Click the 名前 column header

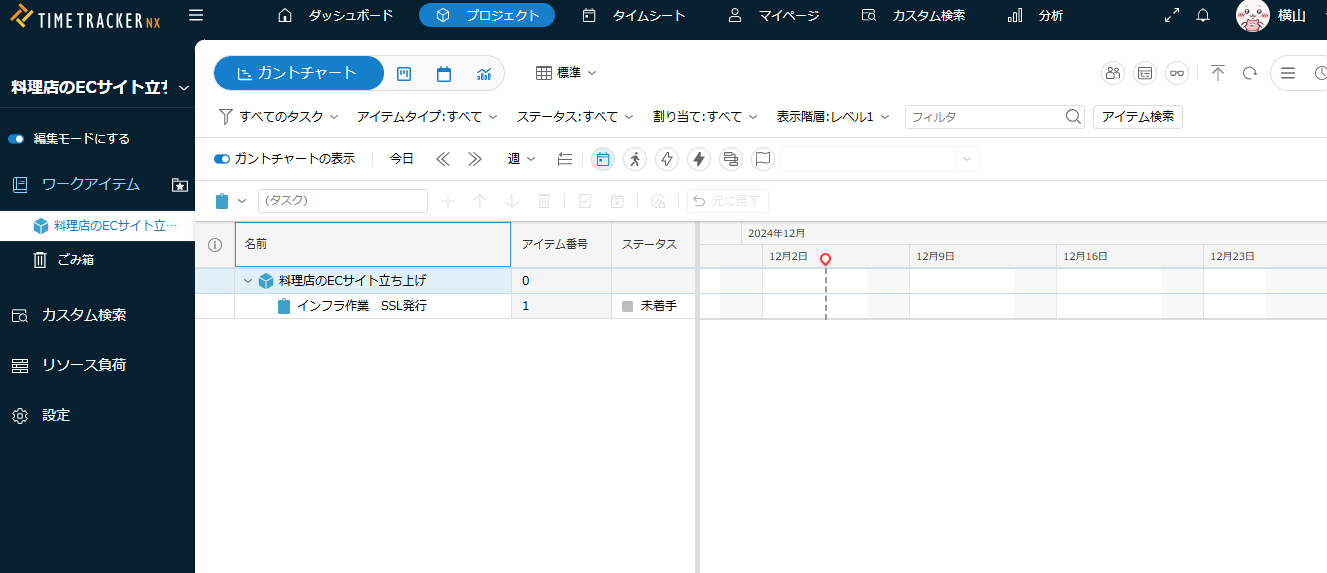coord(373,244)
